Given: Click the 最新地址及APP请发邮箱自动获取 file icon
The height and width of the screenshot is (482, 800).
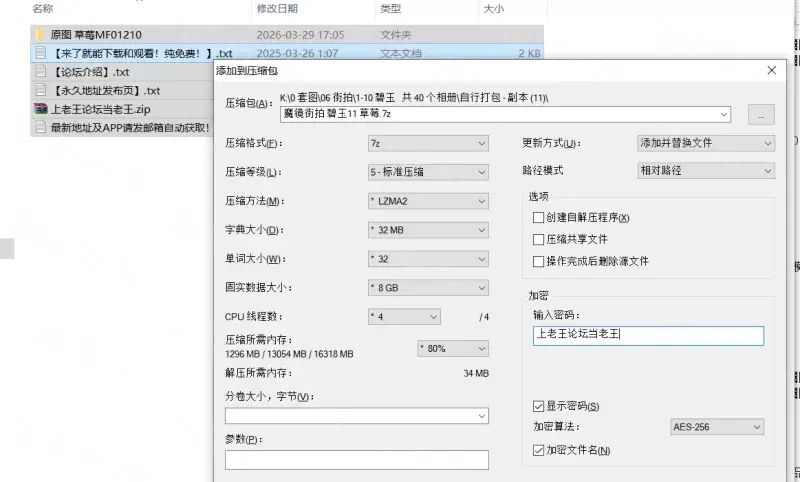Looking at the screenshot, I should (x=40, y=127).
